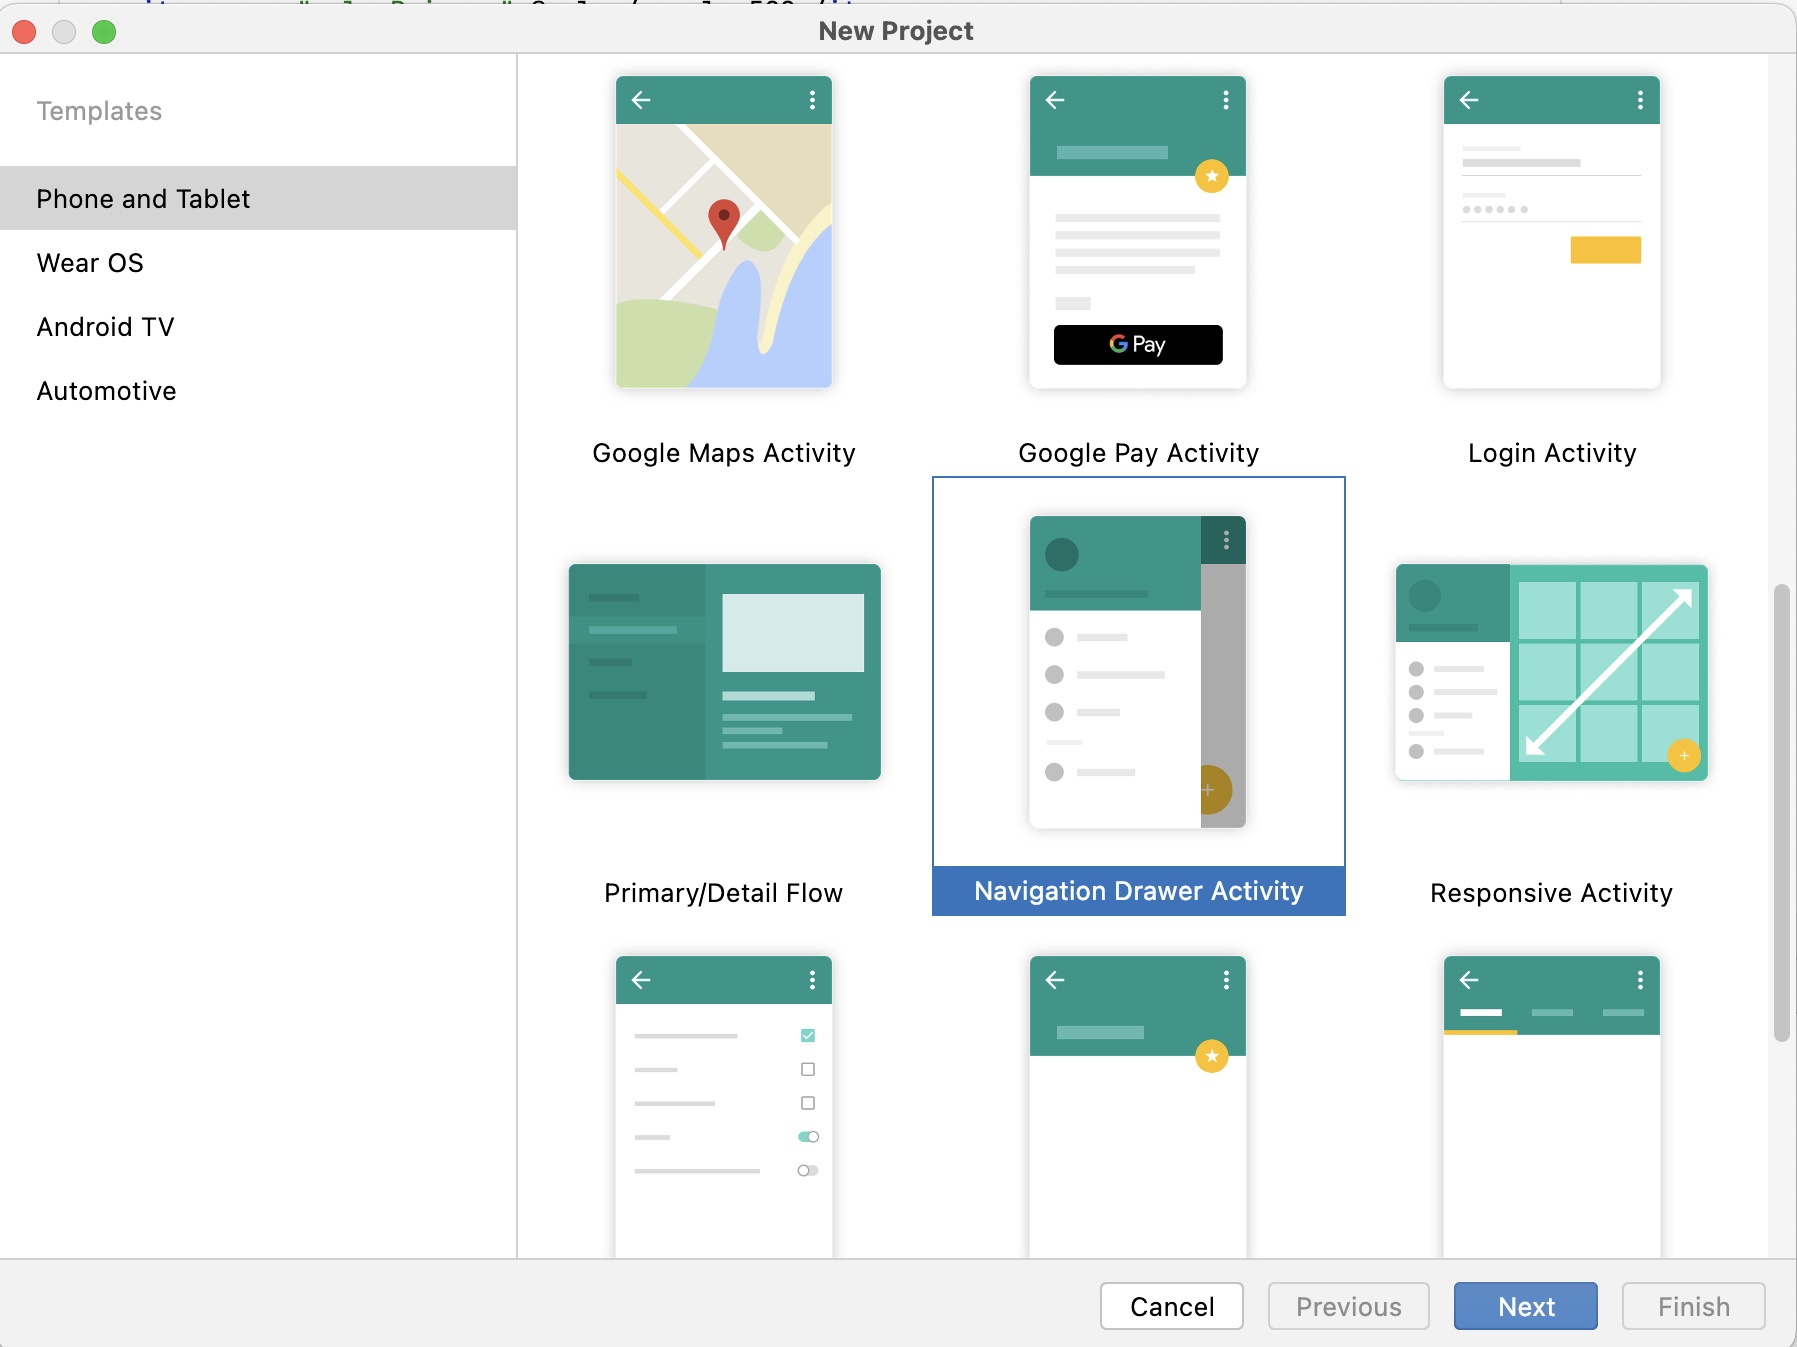Browse Automotive templates

click(x=106, y=390)
